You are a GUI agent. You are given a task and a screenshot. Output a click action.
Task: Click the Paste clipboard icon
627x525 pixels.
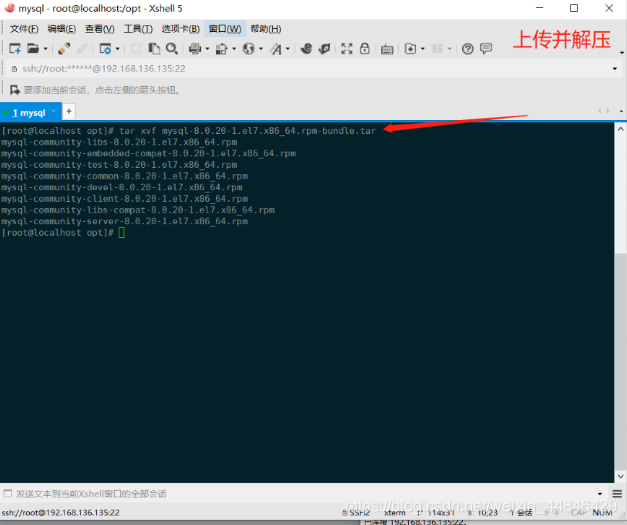click(154, 49)
